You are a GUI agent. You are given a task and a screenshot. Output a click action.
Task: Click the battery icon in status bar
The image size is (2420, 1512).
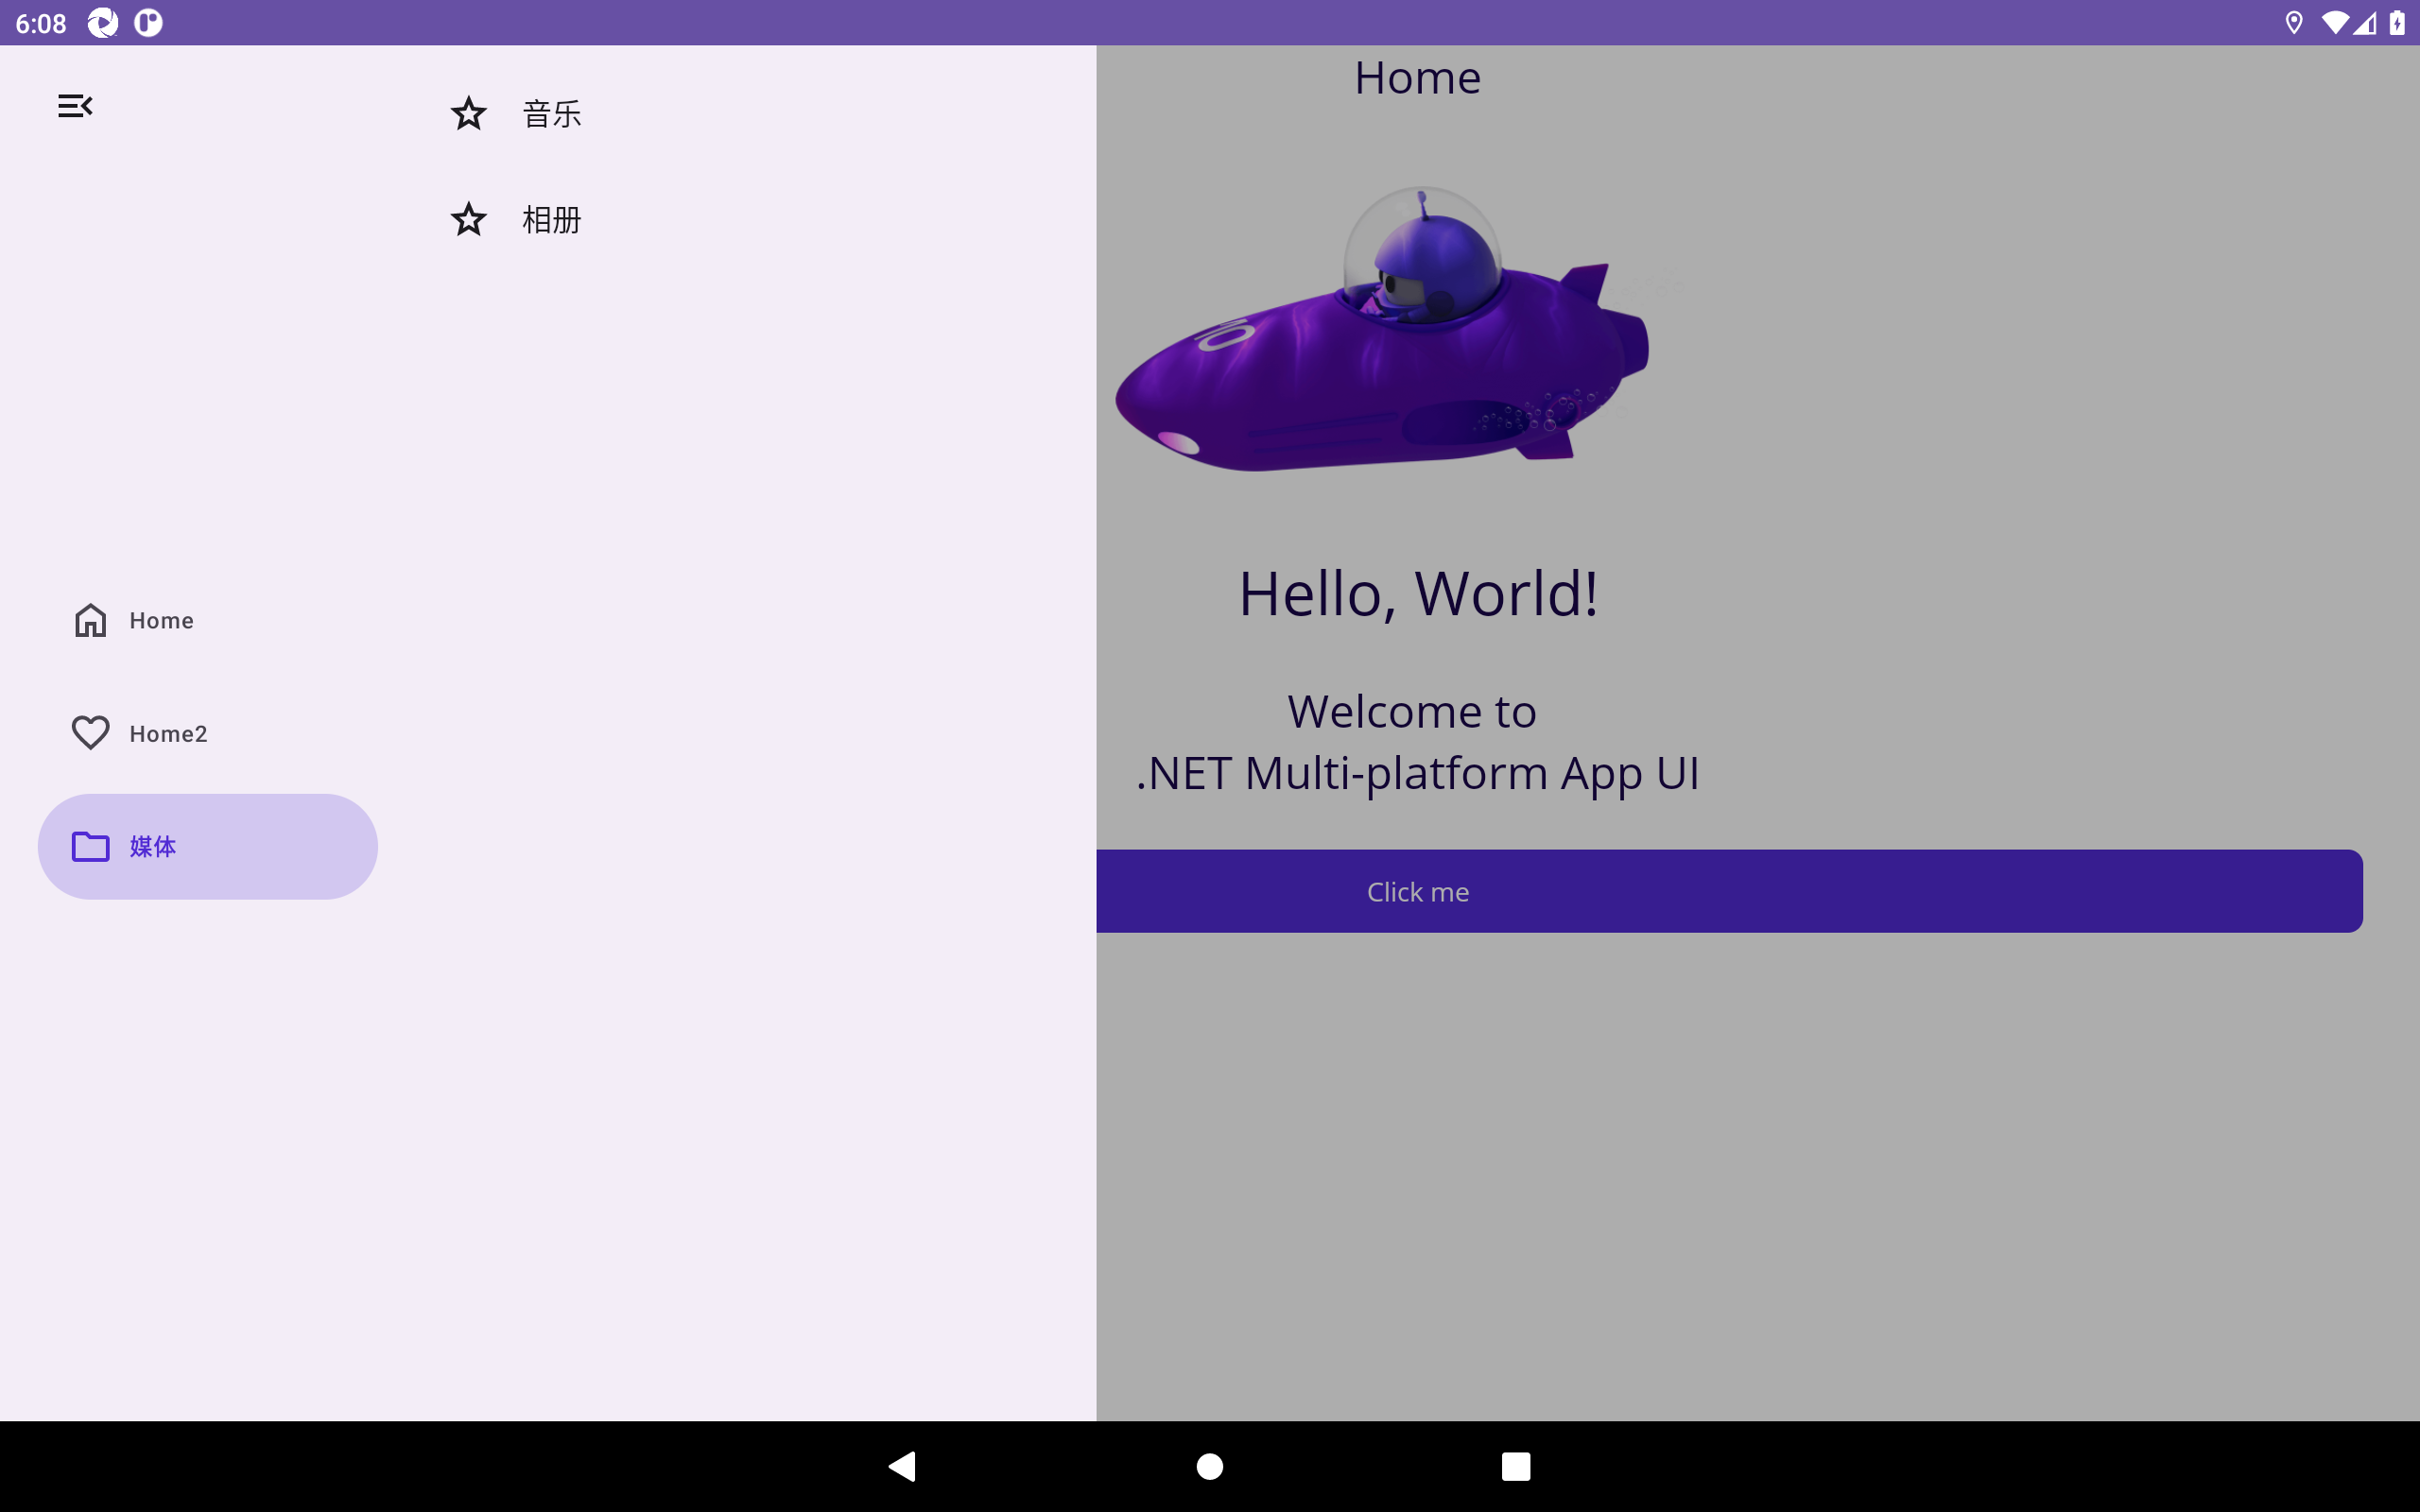click(x=2397, y=22)
